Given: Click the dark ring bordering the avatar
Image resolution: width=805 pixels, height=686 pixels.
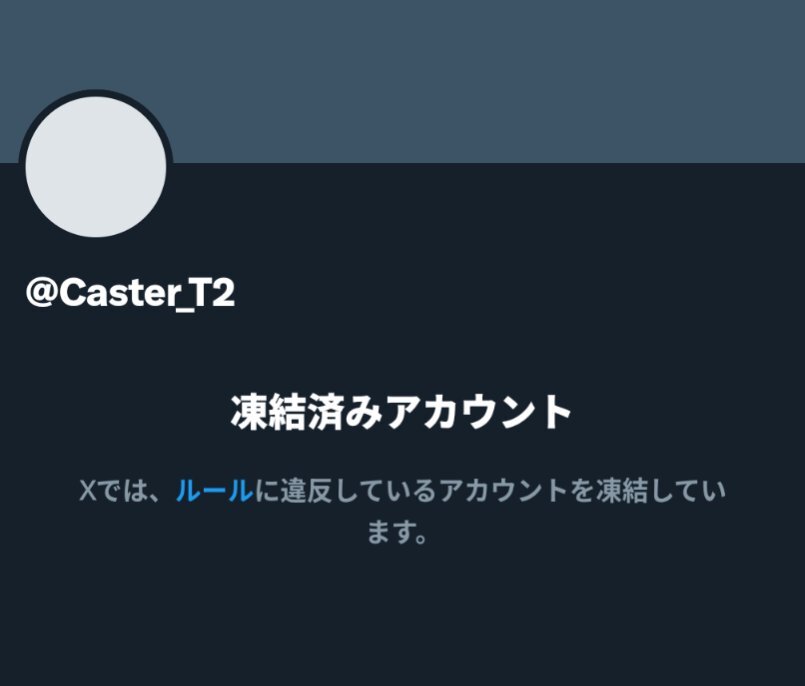Looking at the screenshot, I should pos(96,92).
